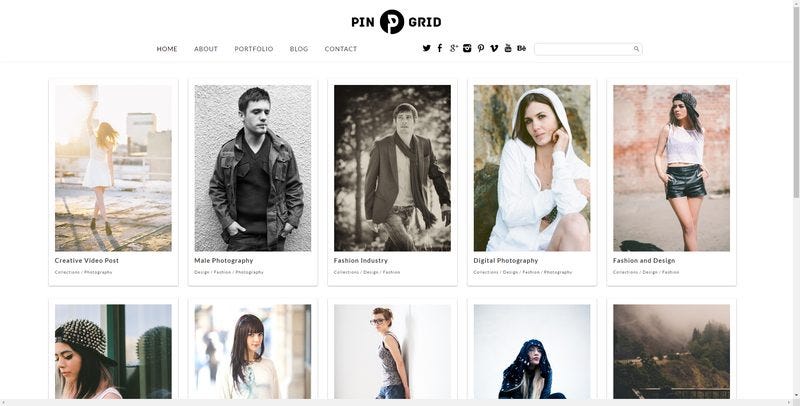The height and width of the screenshot is (406, 800).
Task: Open the Creative Video Post title link
Action: click(x=87, y=261)
